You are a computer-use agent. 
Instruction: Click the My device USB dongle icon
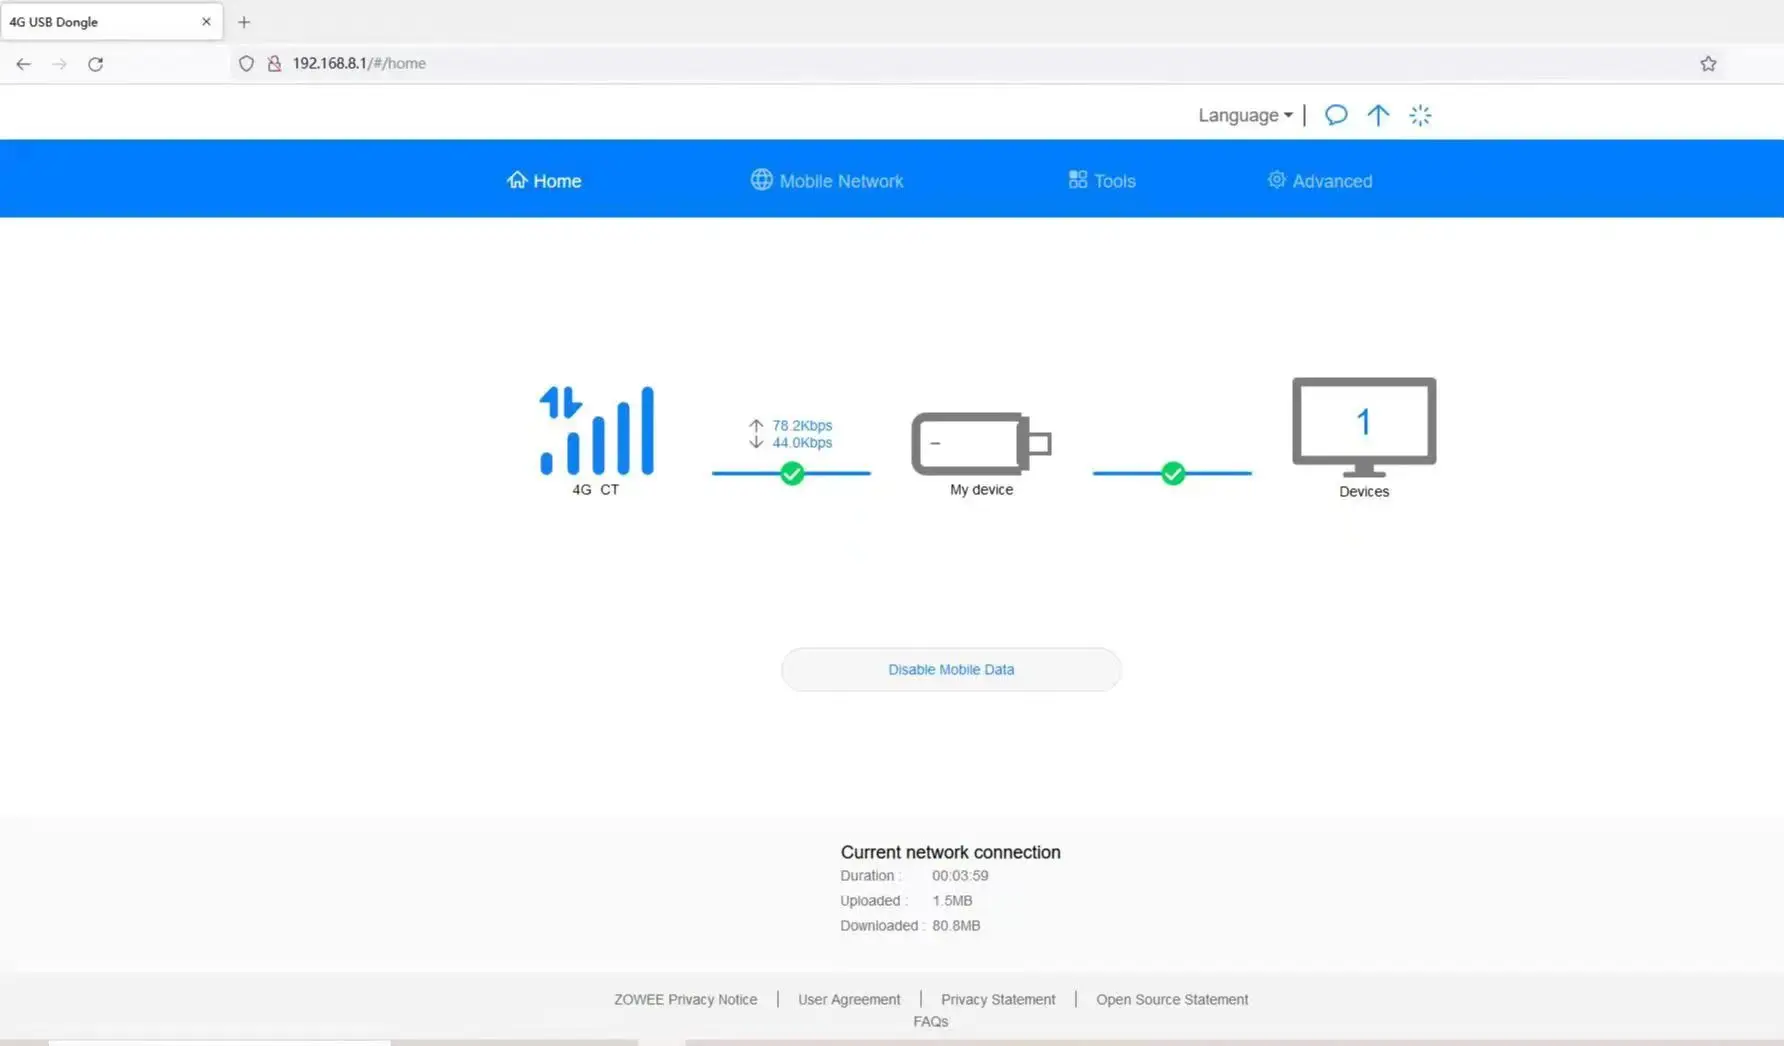point(980,444)
